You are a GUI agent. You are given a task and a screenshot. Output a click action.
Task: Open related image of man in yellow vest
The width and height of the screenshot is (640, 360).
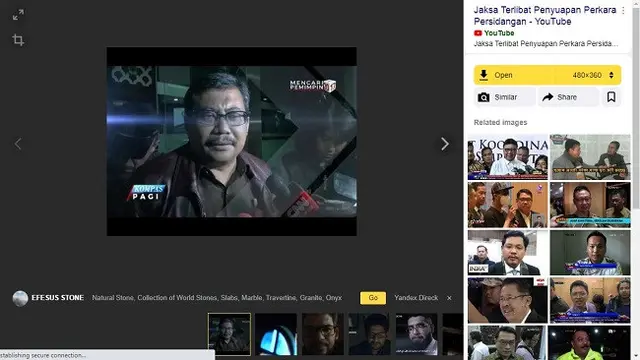[590, 343]
